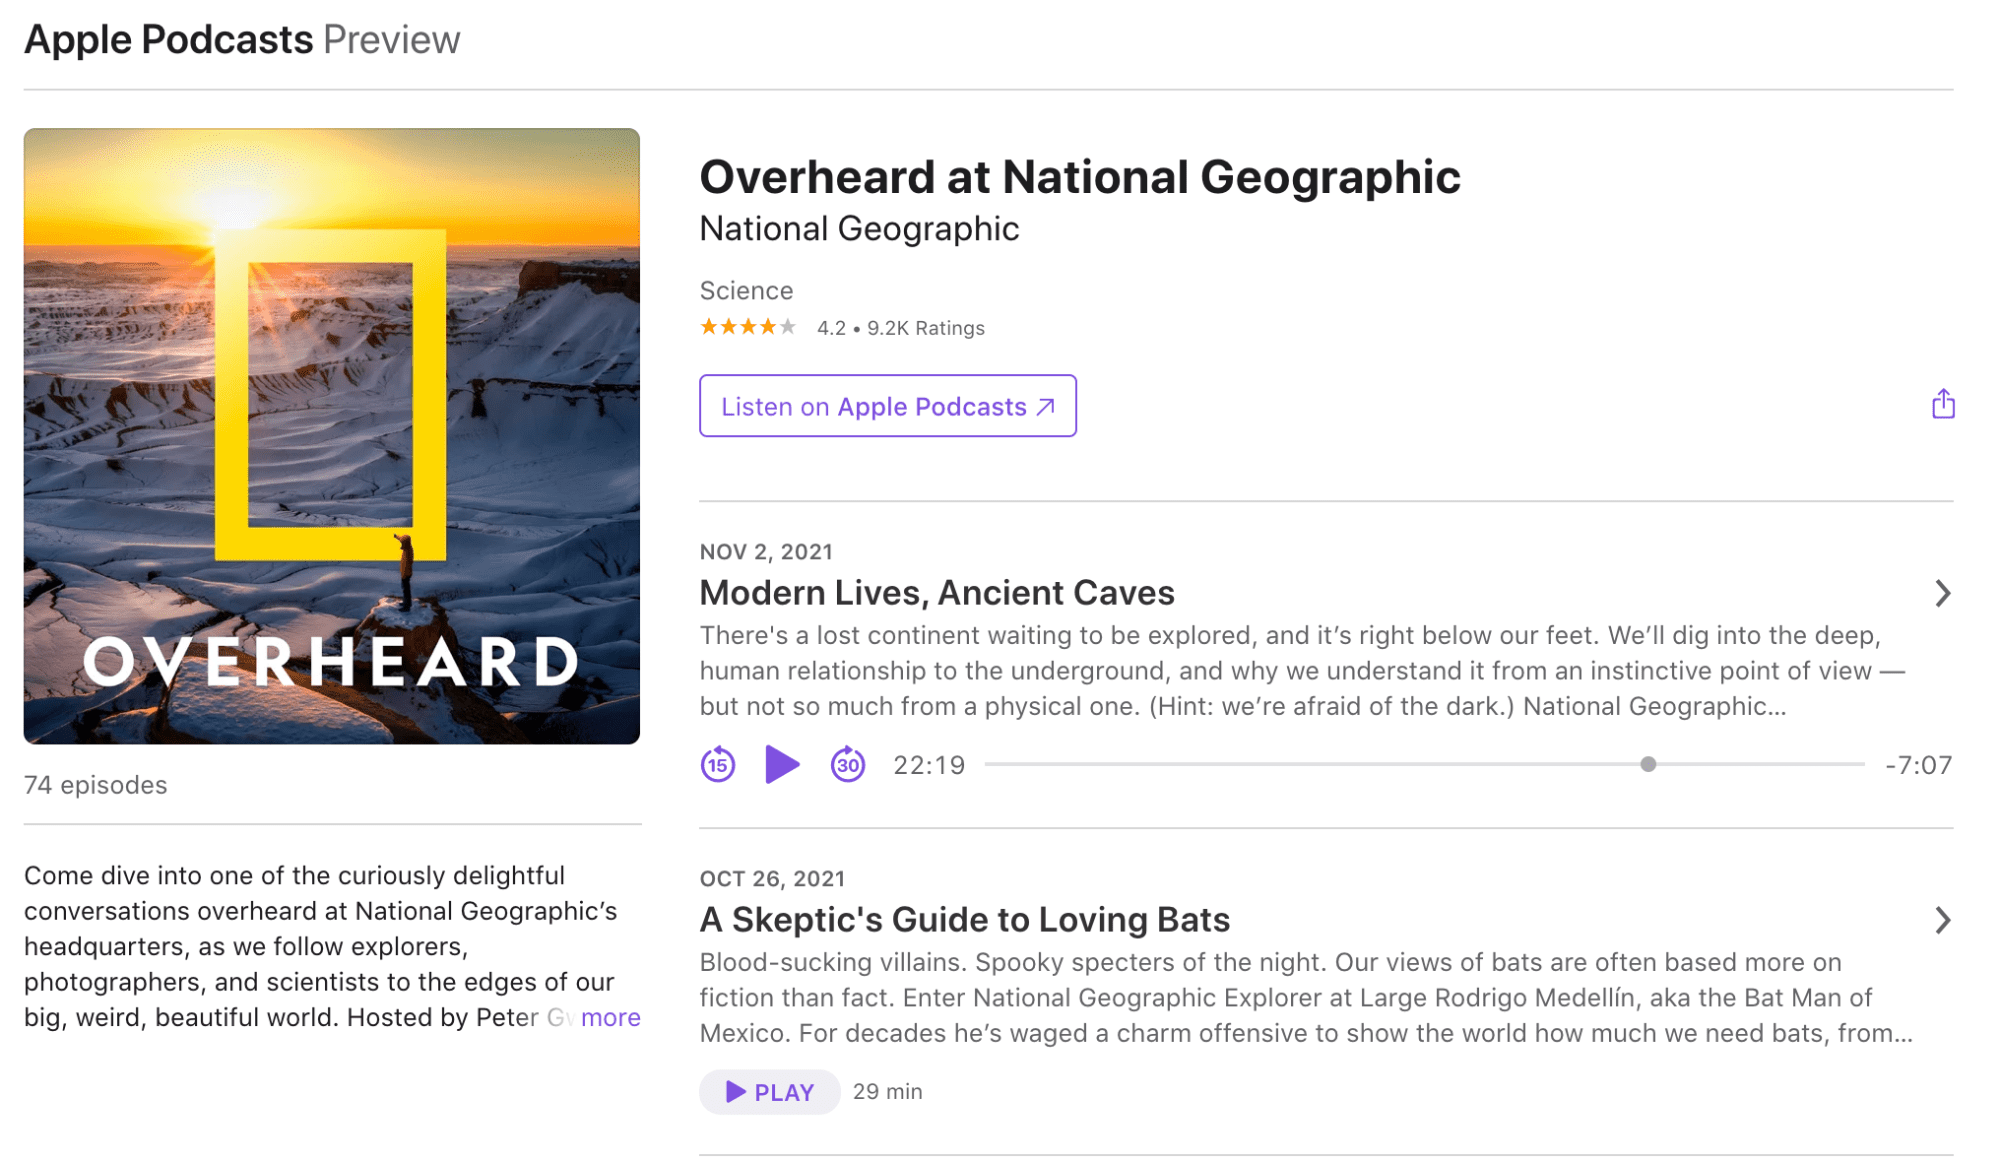The height and width of the screenshot is (1170, 1999).
Task: Click the elapsed time 22:19
Action: pyautogui.click(x=929, y=765)
